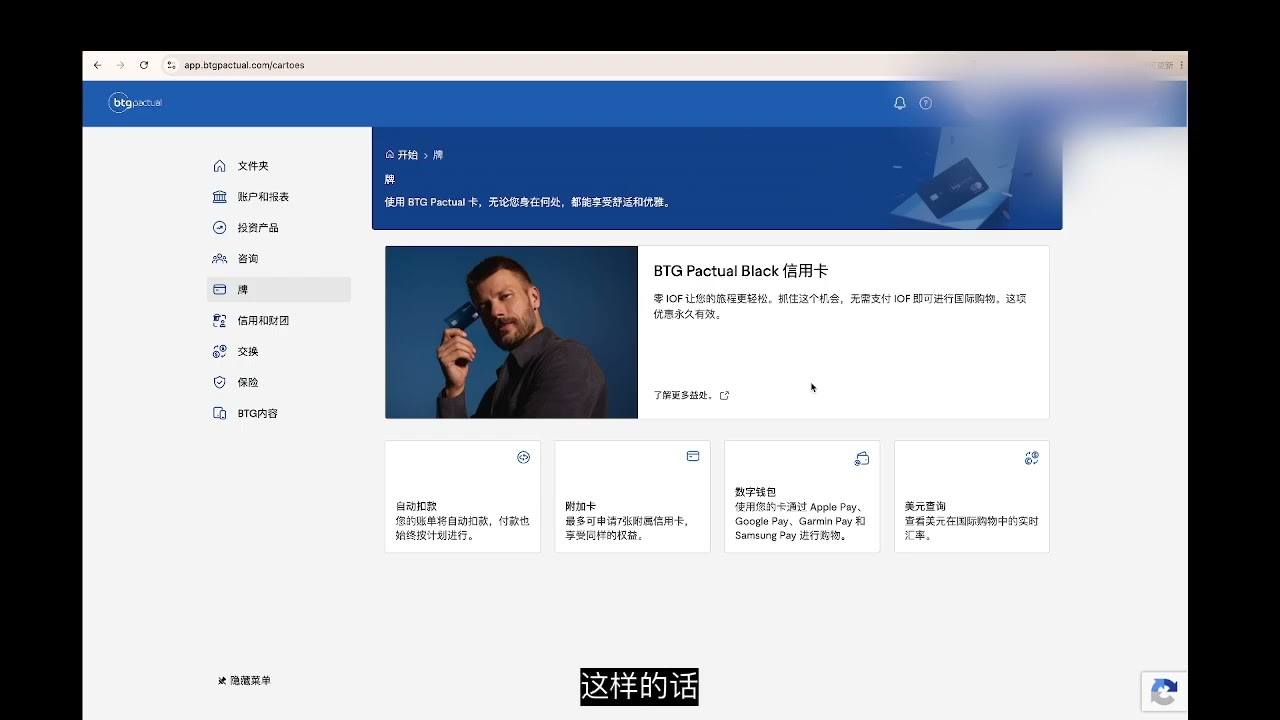Click the reCAPTCHA badge
1280x720 pixels.
tap(1164, 691)
